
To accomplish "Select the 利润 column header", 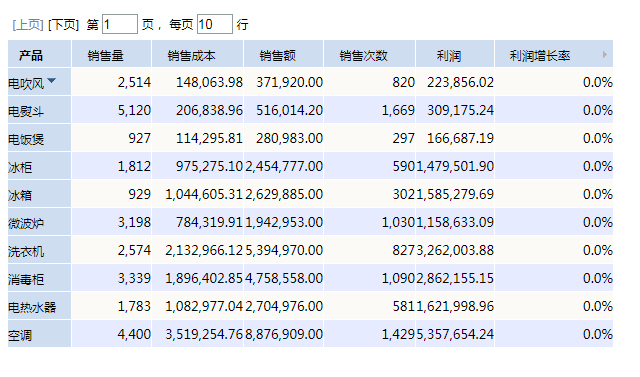I will tap(455, 54).
